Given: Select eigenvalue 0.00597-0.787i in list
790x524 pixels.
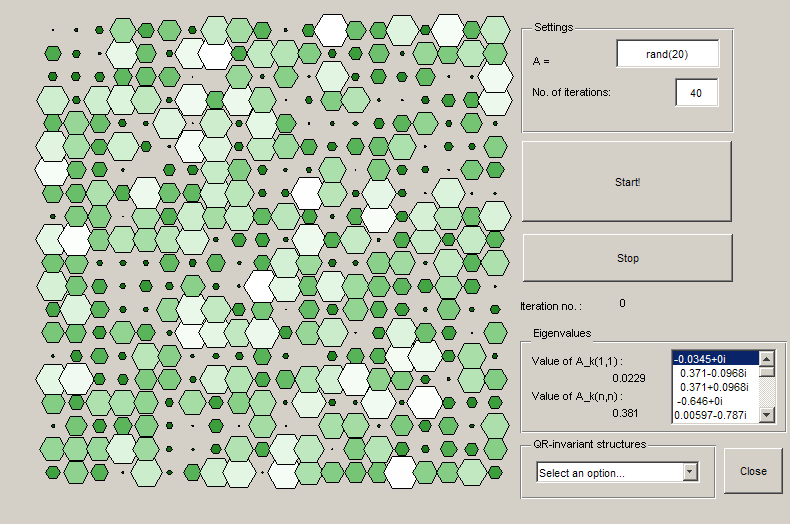Looking at the screenshot, I should (x=715, y=415).
